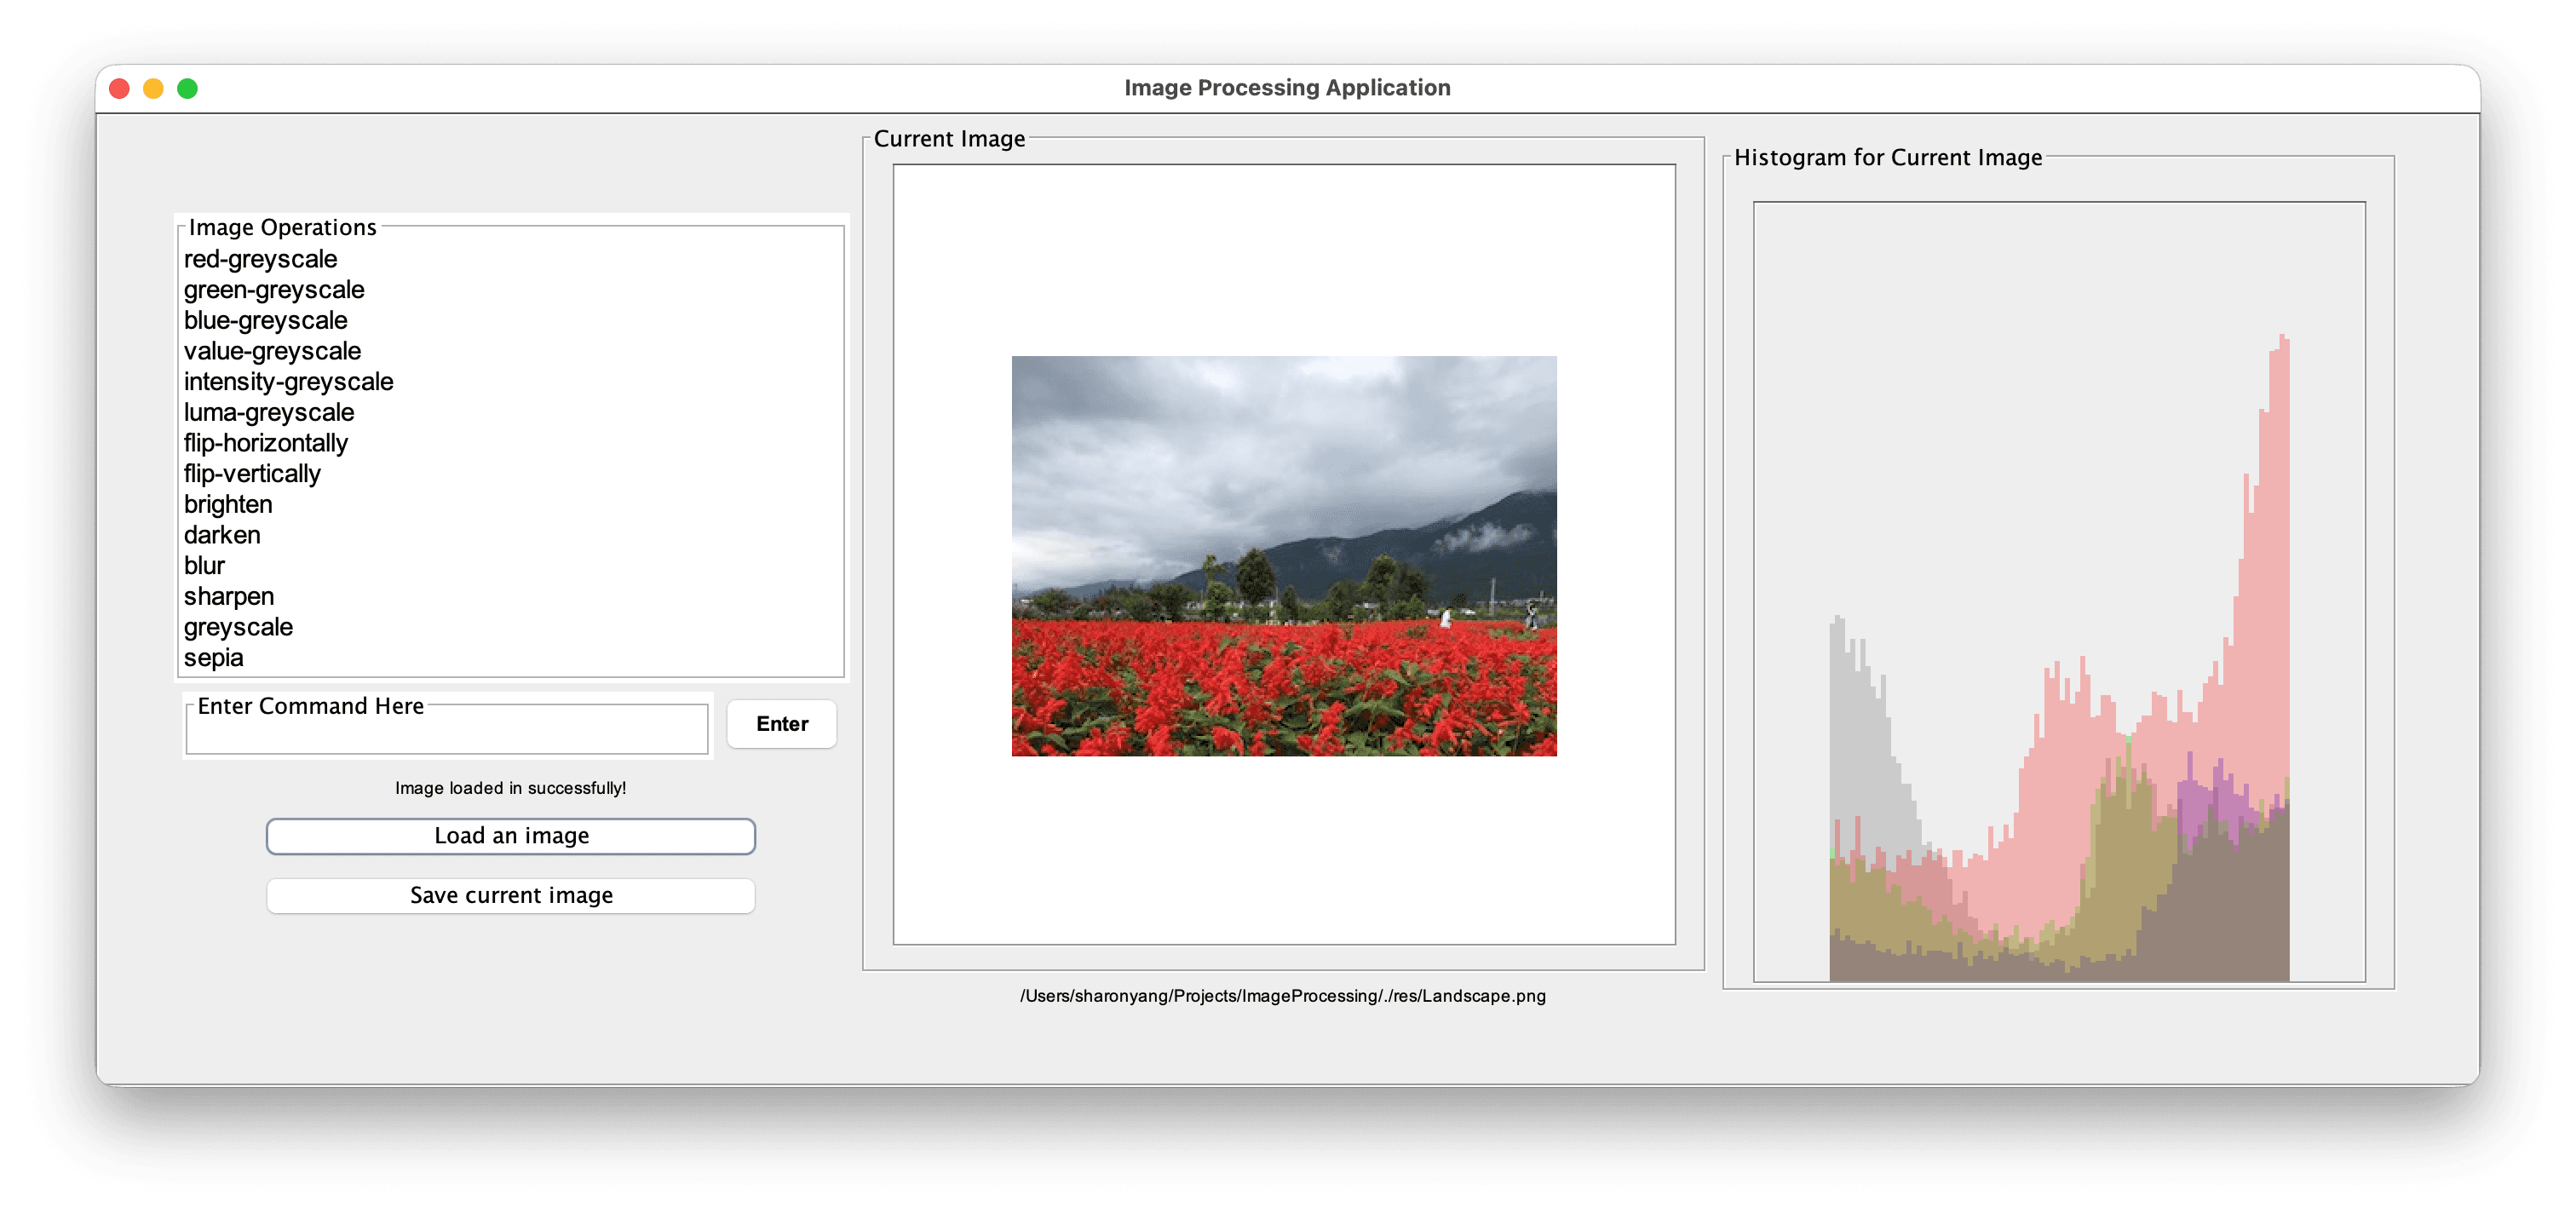
Task: Select sharpen operation
Action: click(511, 597)
